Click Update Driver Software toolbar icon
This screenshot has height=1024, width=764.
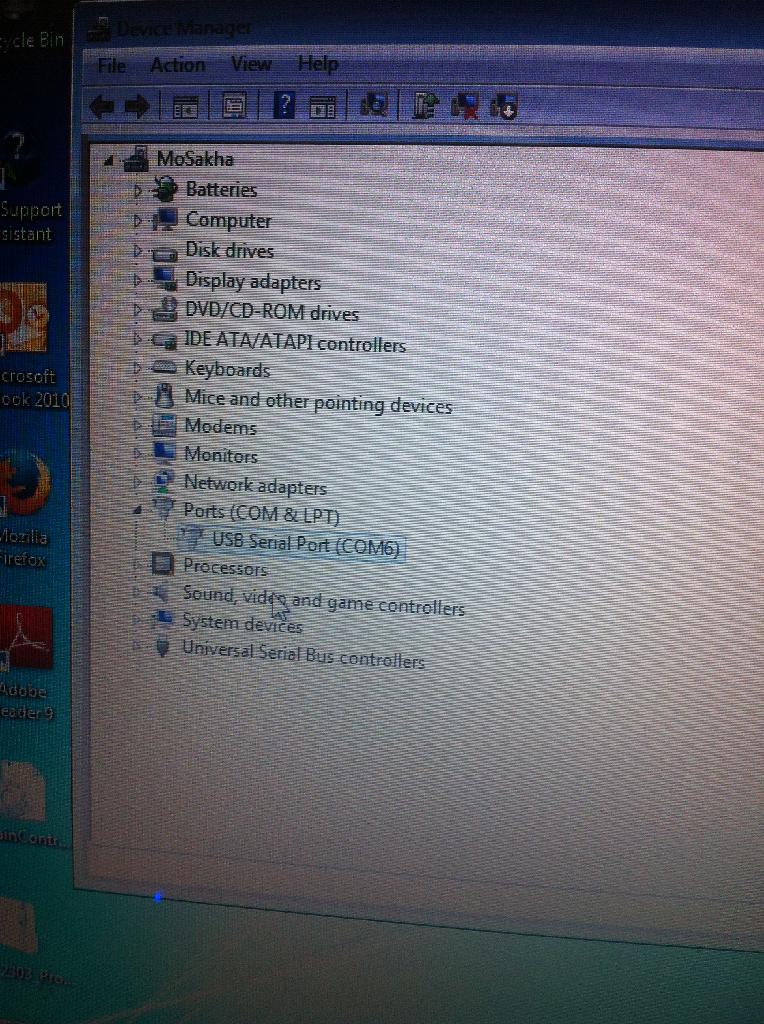[426, 105]
